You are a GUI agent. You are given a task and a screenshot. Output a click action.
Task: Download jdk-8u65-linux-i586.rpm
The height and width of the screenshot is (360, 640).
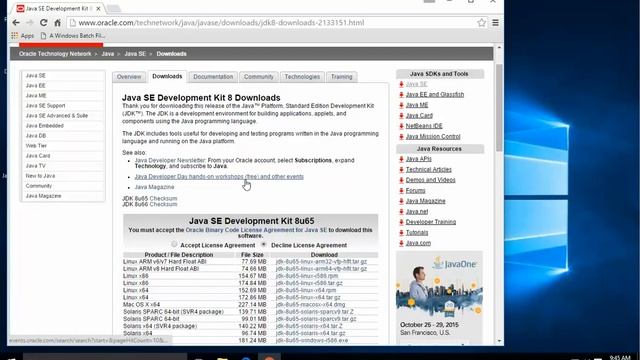point(307,276)
